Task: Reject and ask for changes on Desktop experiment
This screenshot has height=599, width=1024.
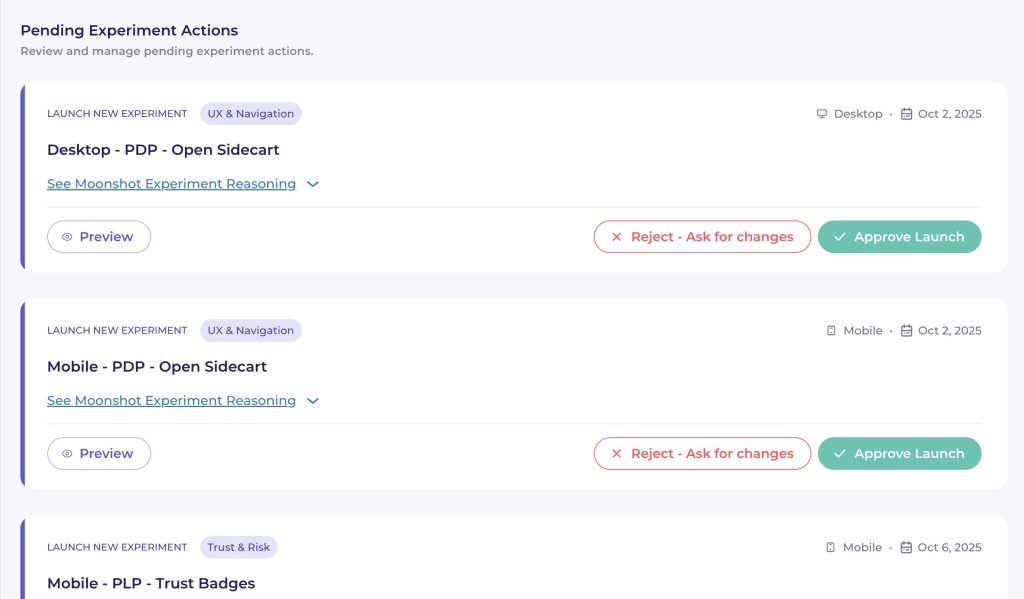Action: coord(702,237)
